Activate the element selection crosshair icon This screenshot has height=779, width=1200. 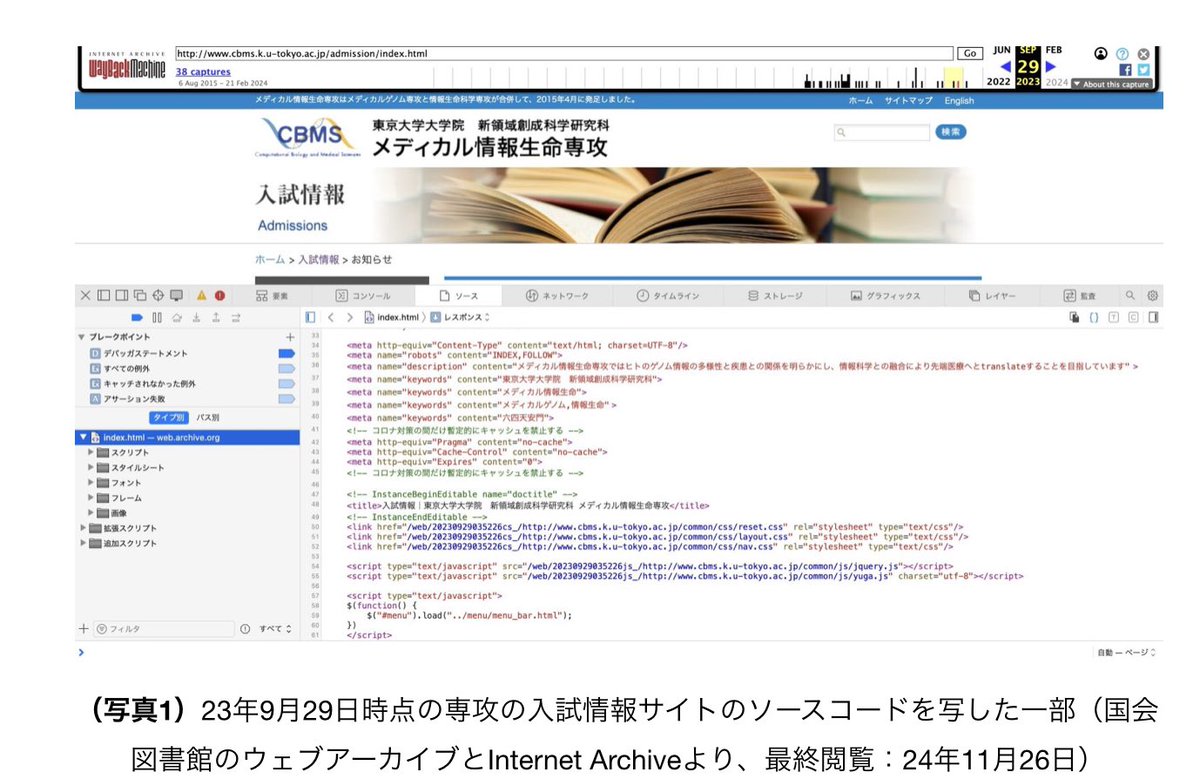158,296
